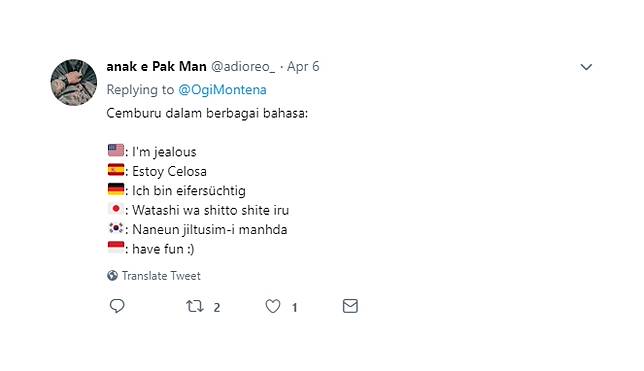Open the Apr 6 timestamp link
Screen dimensions: 644x371
point(303,67)
